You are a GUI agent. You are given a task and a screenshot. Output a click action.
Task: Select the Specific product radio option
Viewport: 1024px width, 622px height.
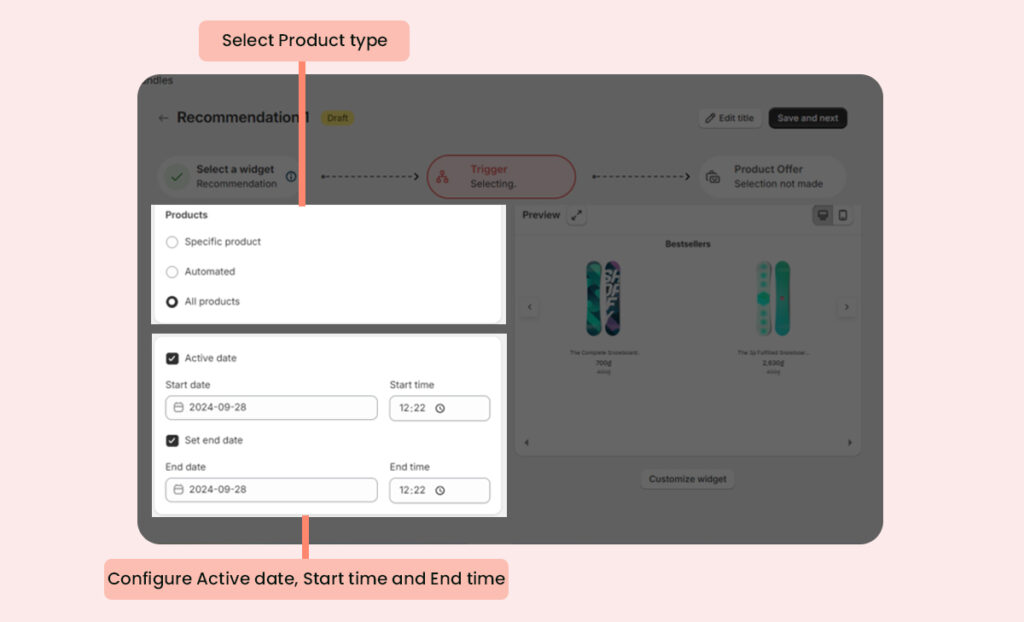pyautogui.click(x=172, y=242)
